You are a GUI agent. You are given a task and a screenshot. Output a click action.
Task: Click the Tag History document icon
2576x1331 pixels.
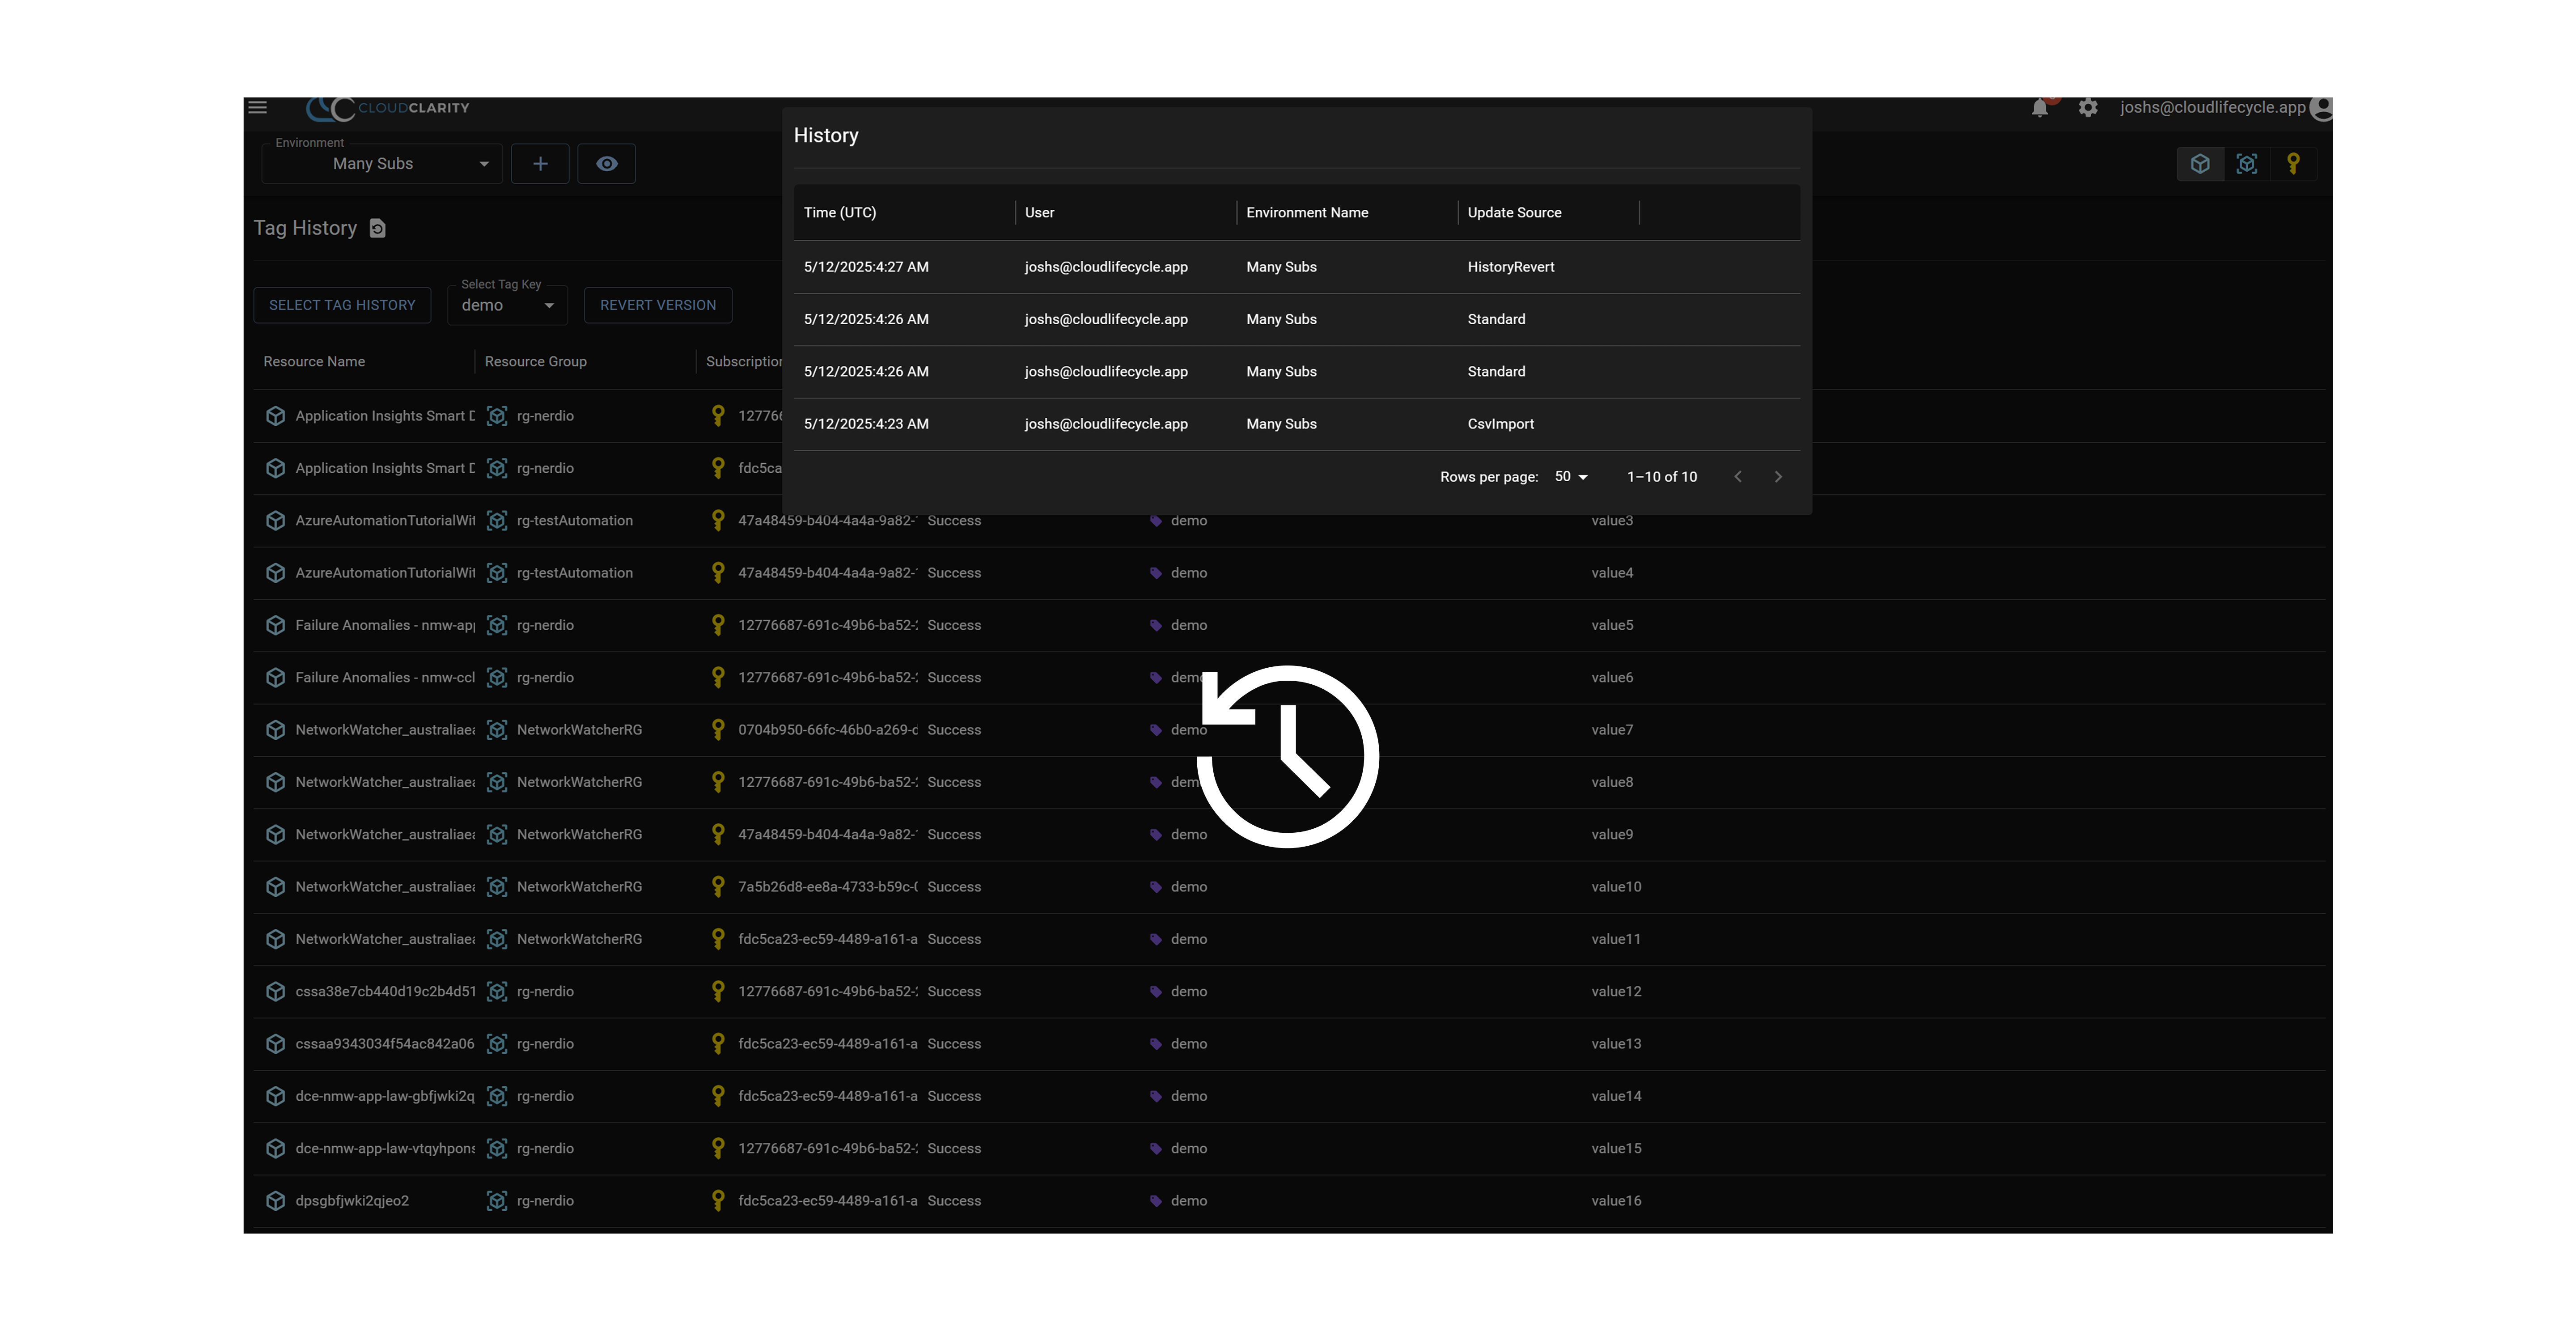[377, 229]
